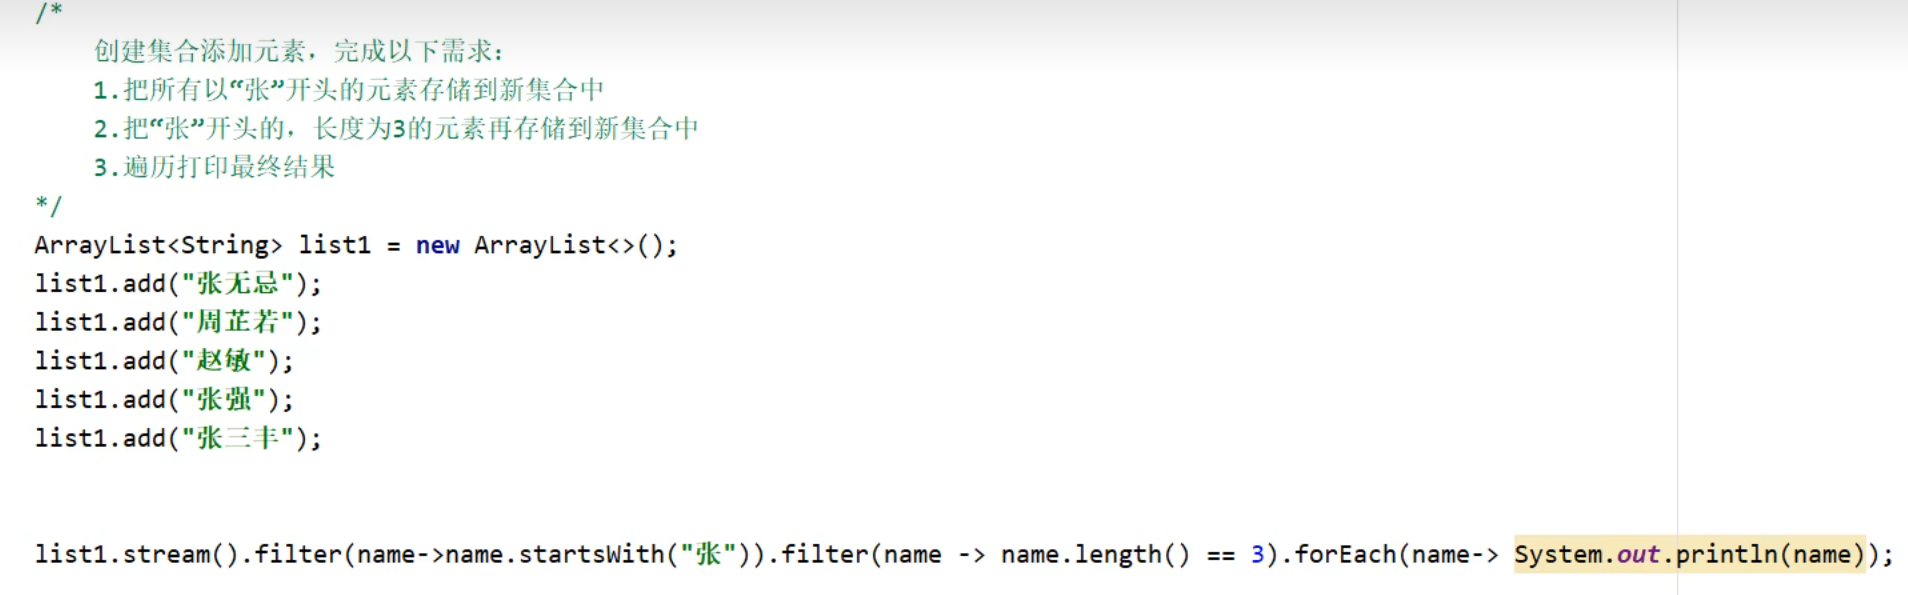Click the name.length() expression
The height and width of the screenshot is (595, 1908).
click(x=1095, y=555)
